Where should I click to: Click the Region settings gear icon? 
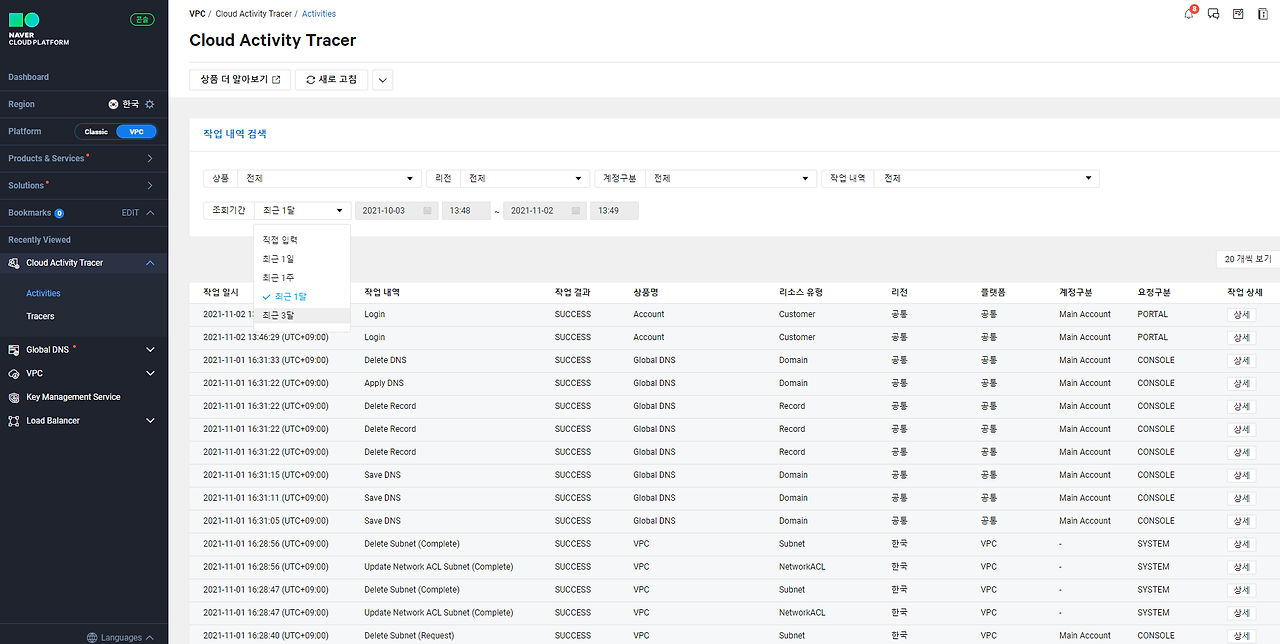[x=150, y=104]
